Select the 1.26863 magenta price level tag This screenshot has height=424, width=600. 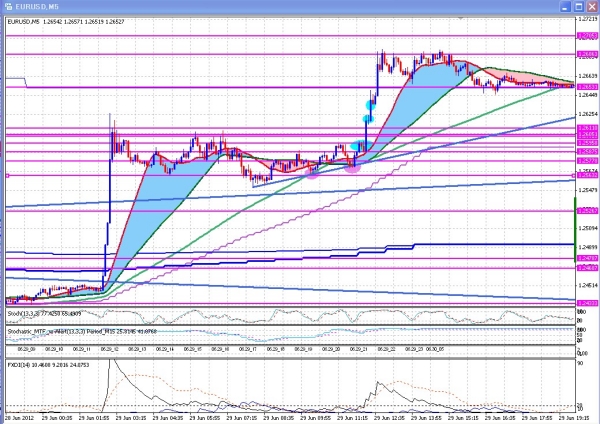[587, 54]
